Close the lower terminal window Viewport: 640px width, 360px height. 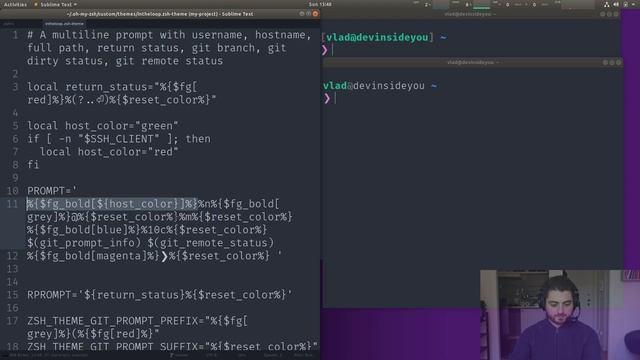[x=618, y=62]
